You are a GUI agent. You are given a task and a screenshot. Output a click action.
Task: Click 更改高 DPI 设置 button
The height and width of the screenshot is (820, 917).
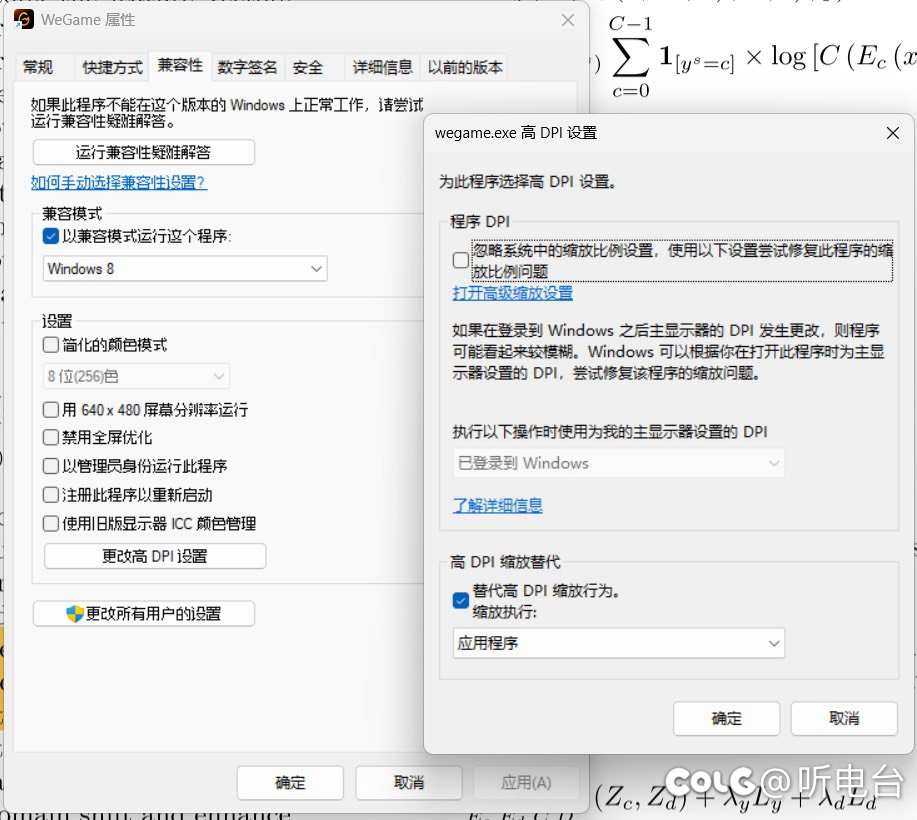(x=155, y=556)
